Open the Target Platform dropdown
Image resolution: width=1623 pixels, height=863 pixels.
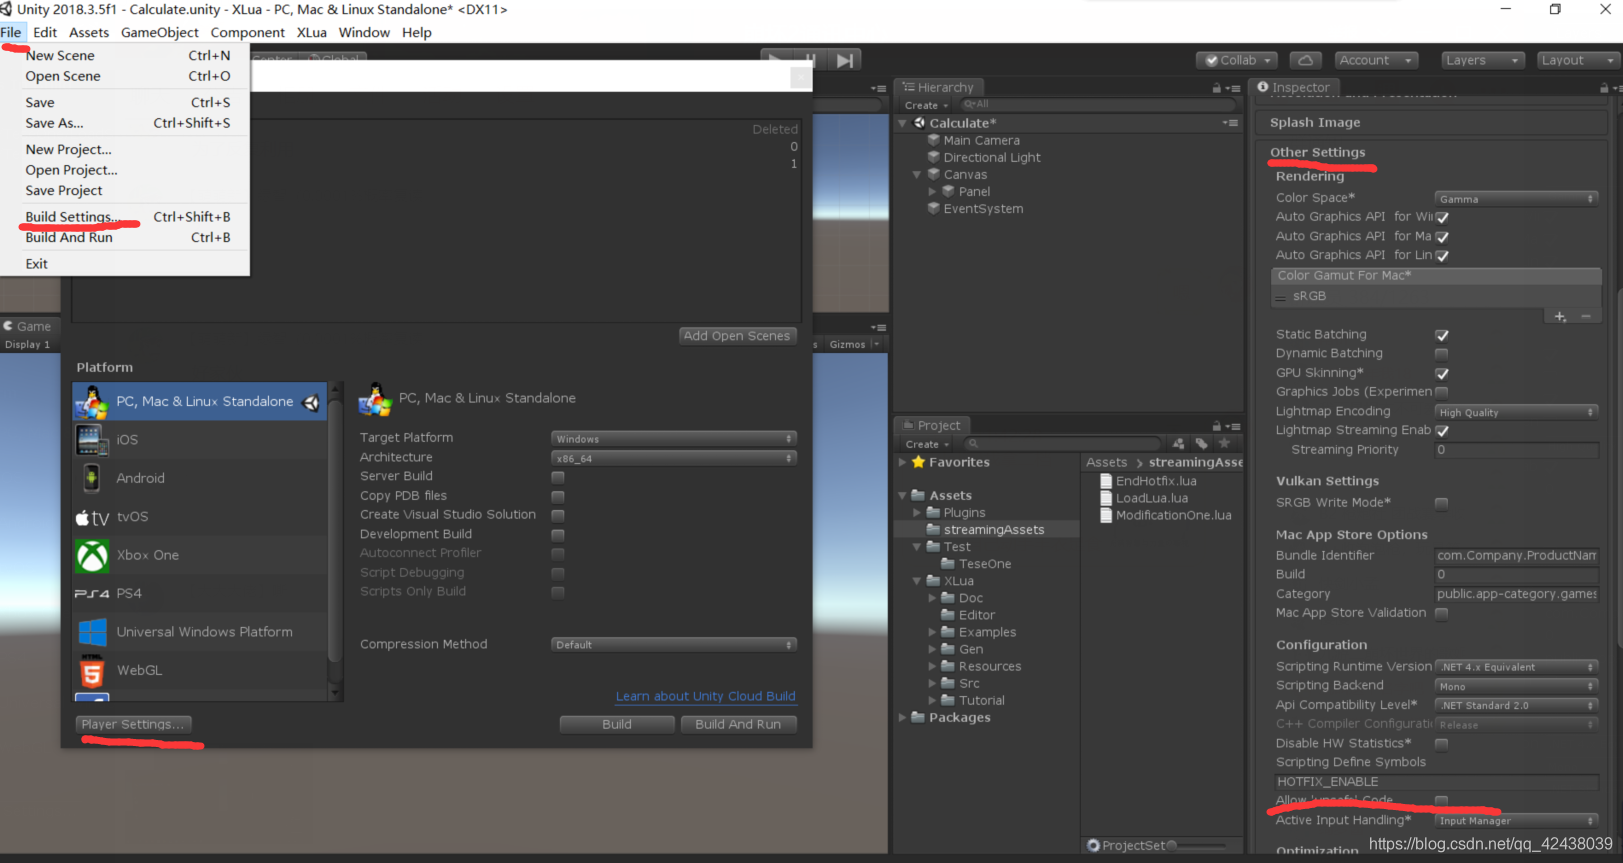tap(674, 439)
